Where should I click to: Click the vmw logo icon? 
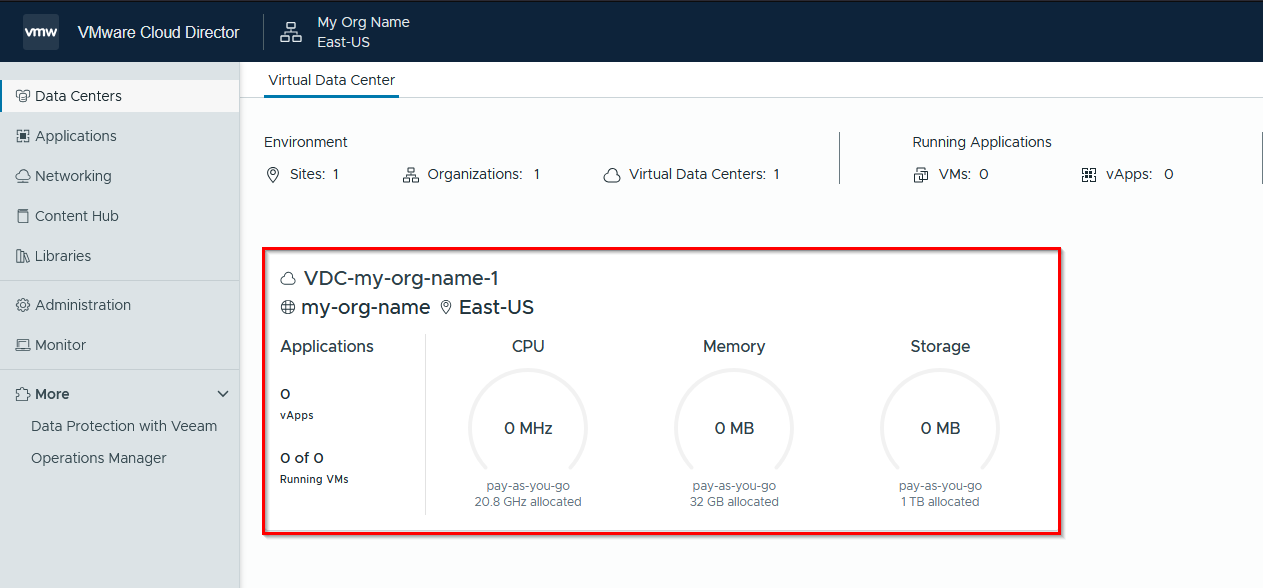[41, 32]
